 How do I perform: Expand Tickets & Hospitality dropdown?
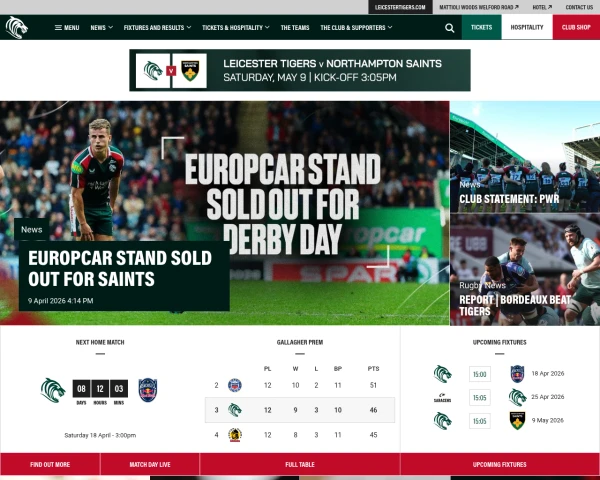click(236, 28)
